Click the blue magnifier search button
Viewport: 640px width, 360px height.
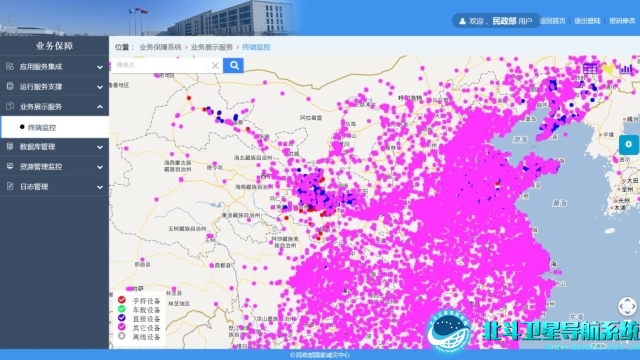(x=233, y=65)
